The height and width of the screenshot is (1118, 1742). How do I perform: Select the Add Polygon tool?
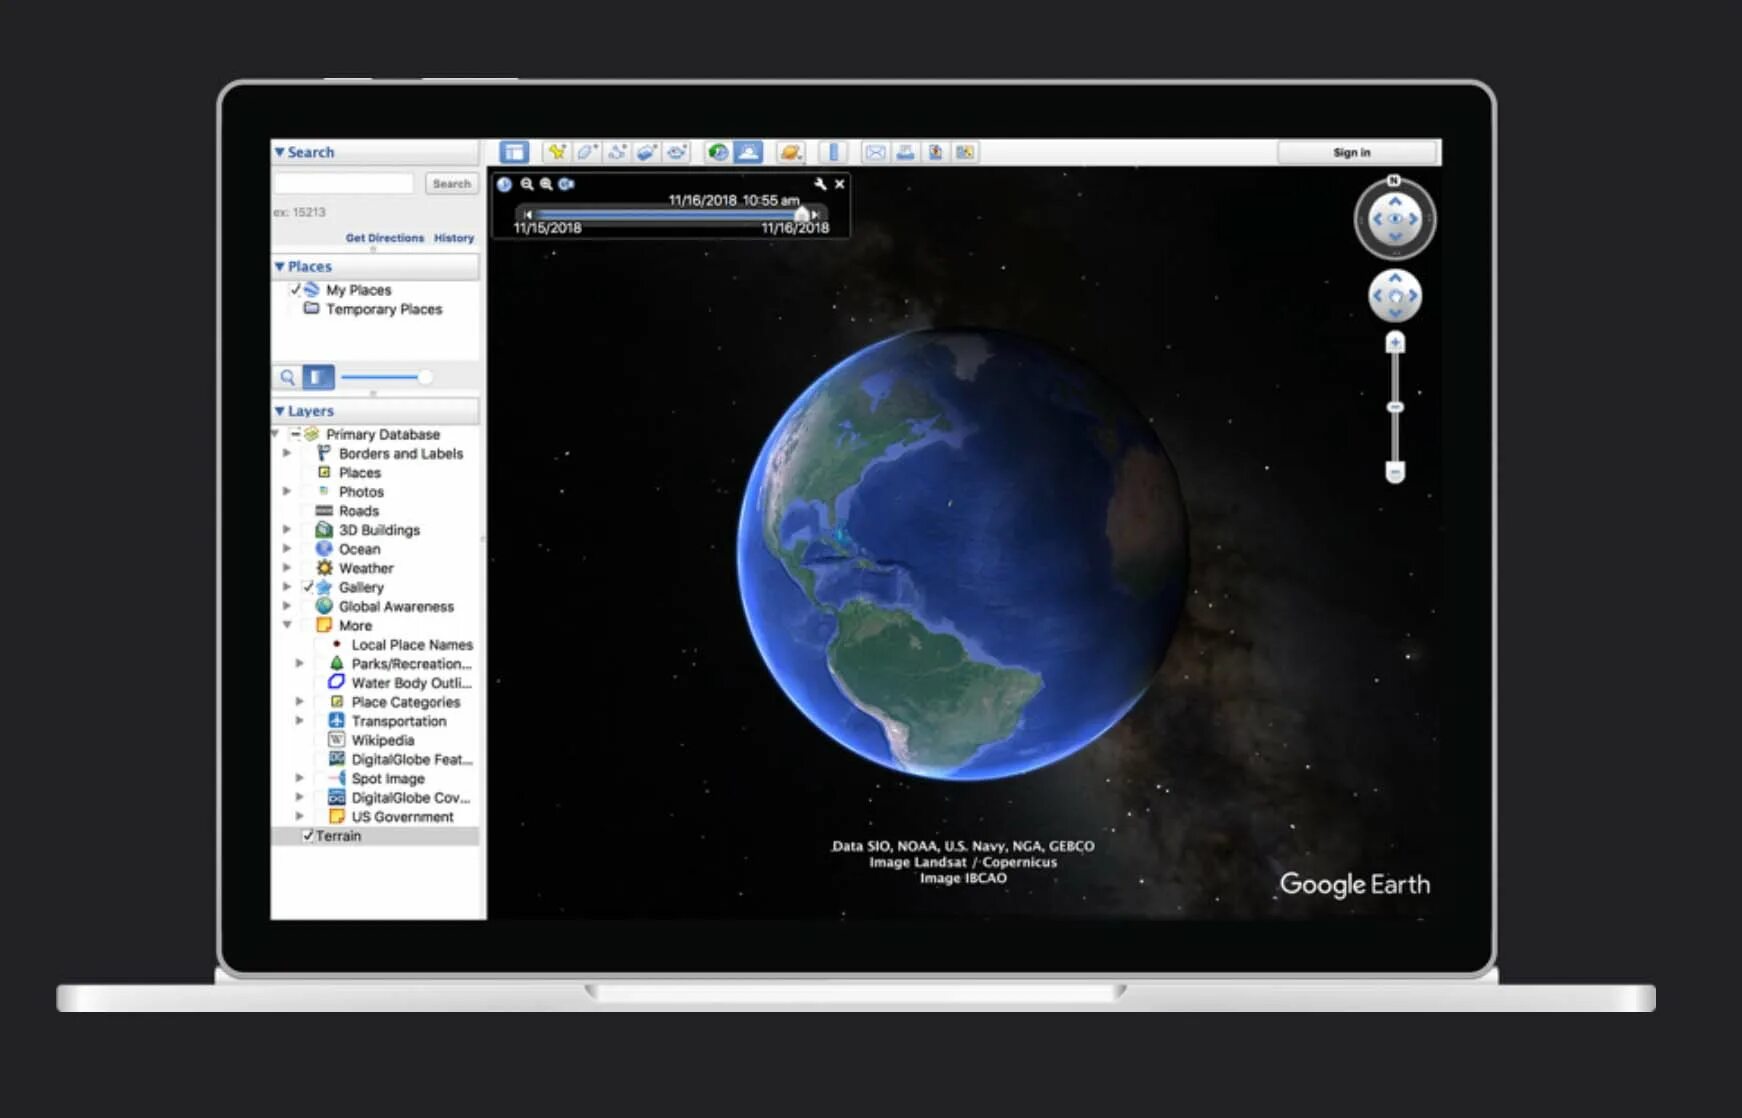coord(587,152)
